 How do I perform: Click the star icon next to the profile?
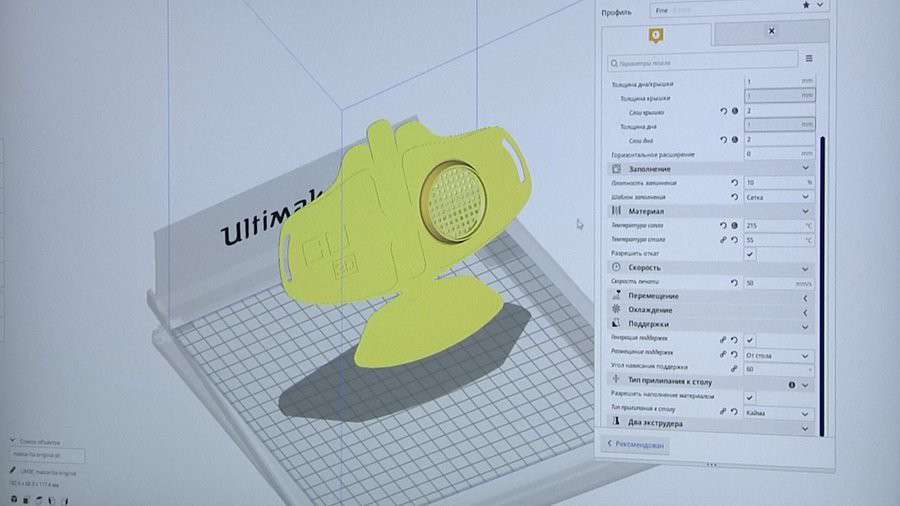pos(806,5)
